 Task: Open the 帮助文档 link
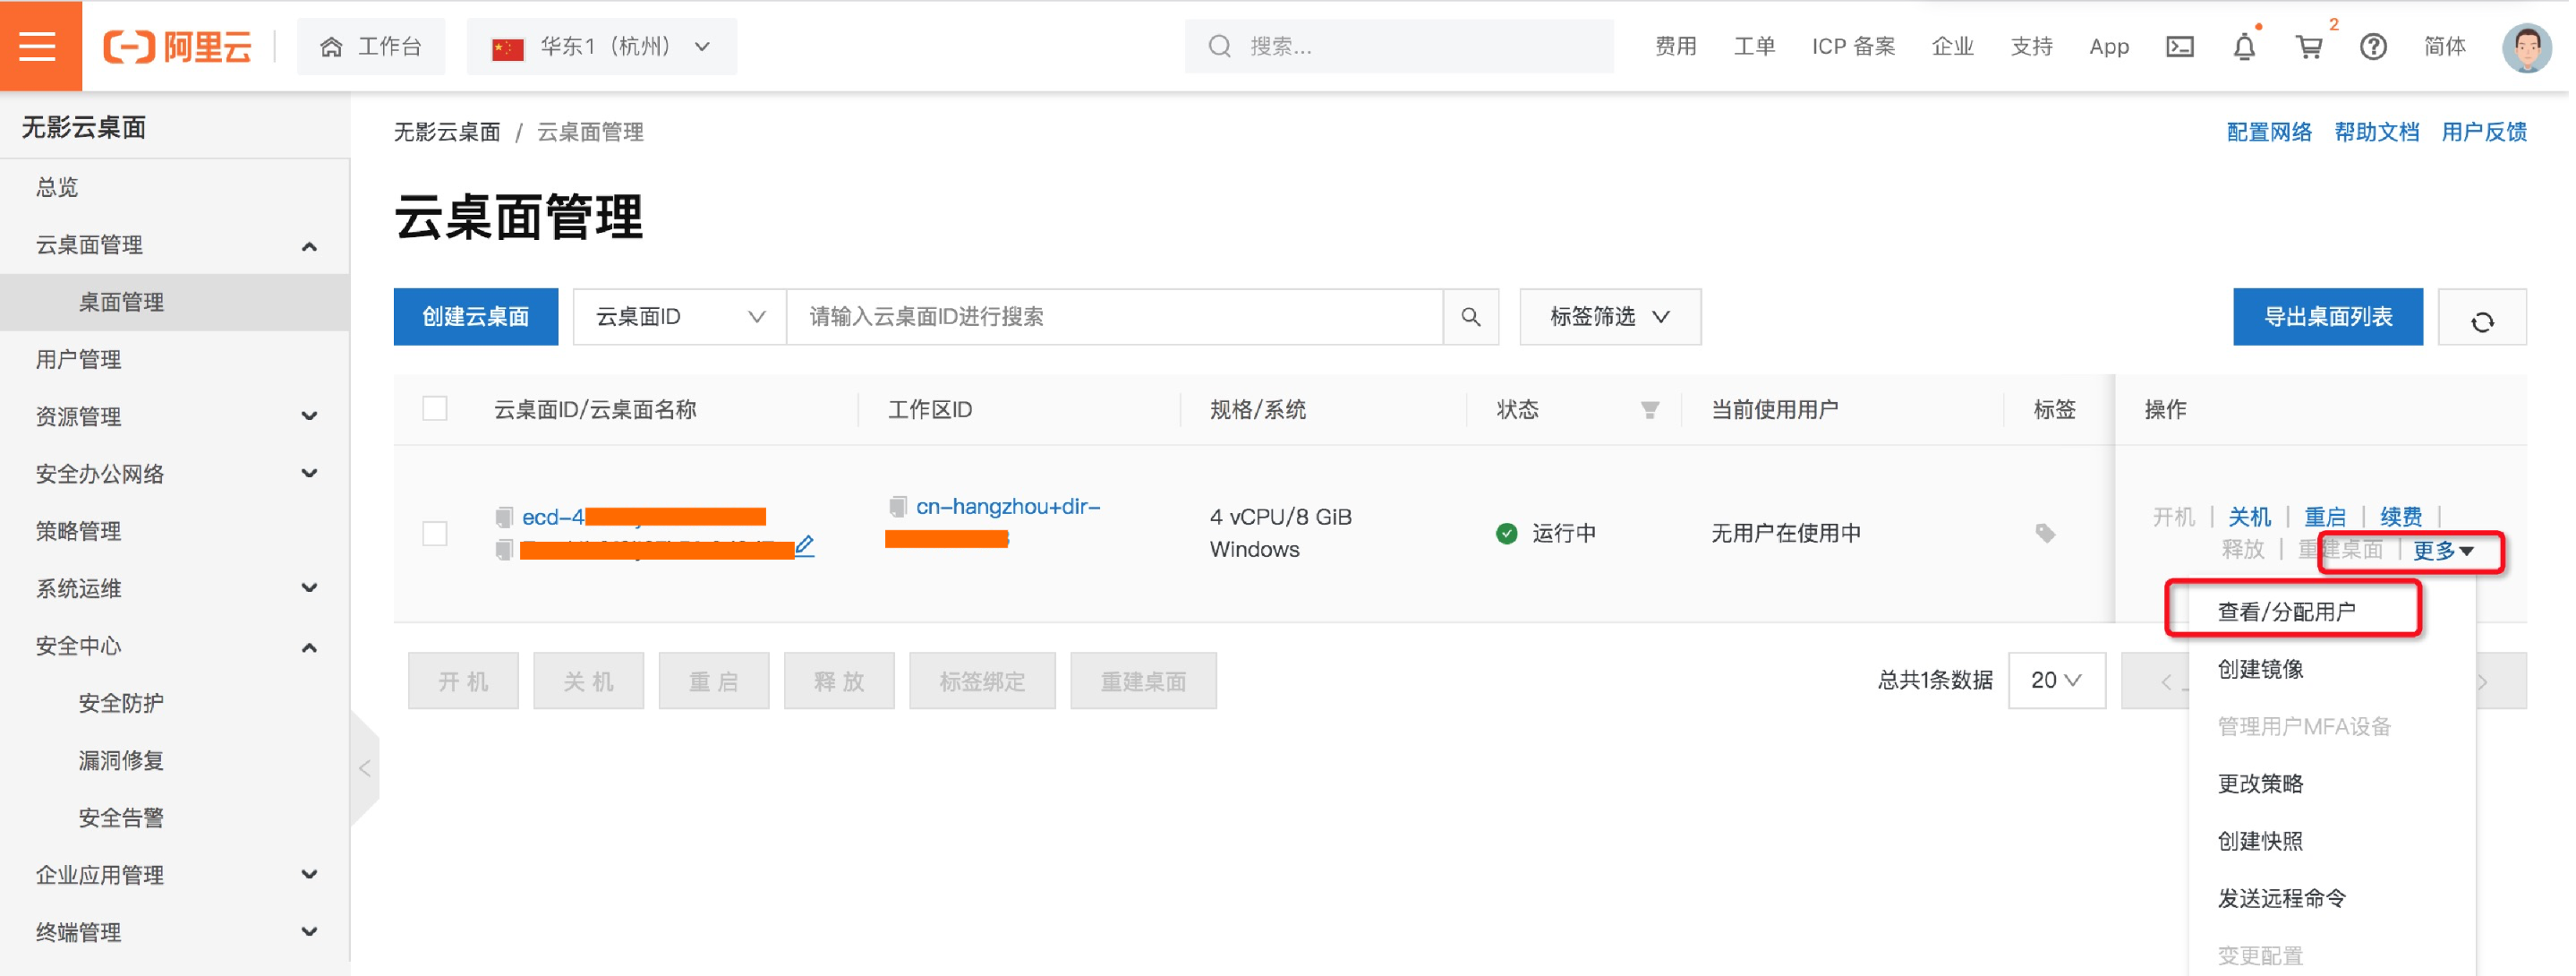coord(2377,131)
